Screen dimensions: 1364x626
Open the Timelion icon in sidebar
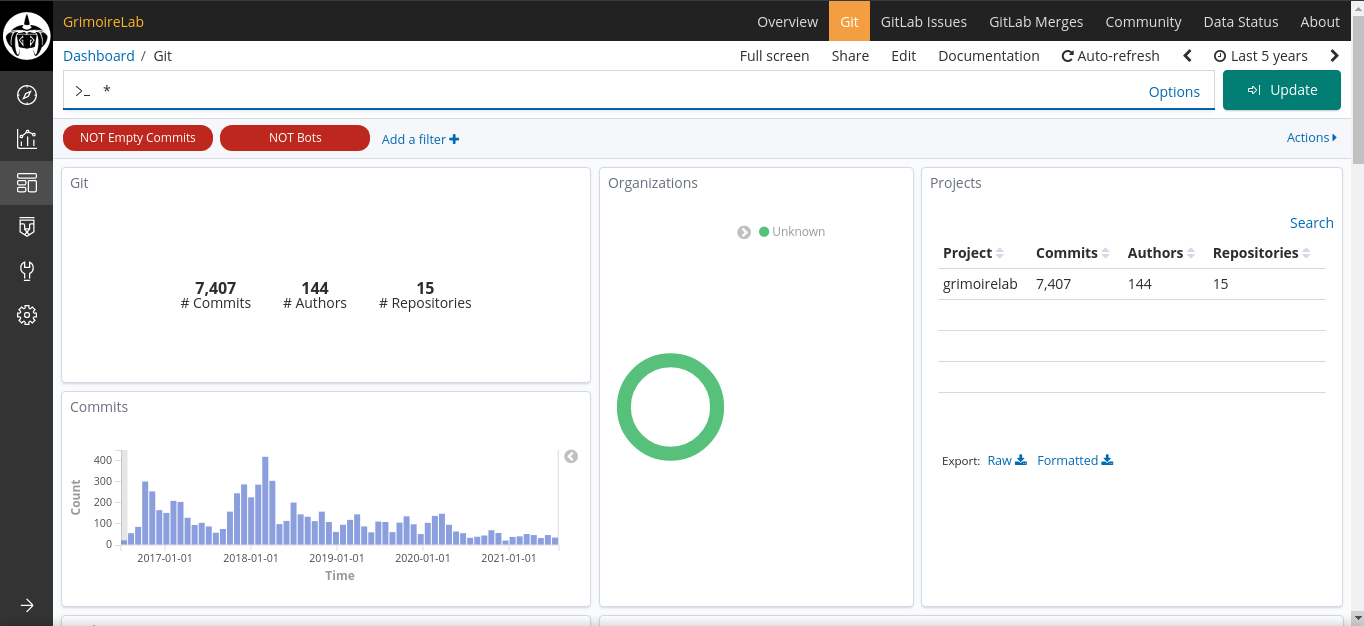[x=27, y=227]
